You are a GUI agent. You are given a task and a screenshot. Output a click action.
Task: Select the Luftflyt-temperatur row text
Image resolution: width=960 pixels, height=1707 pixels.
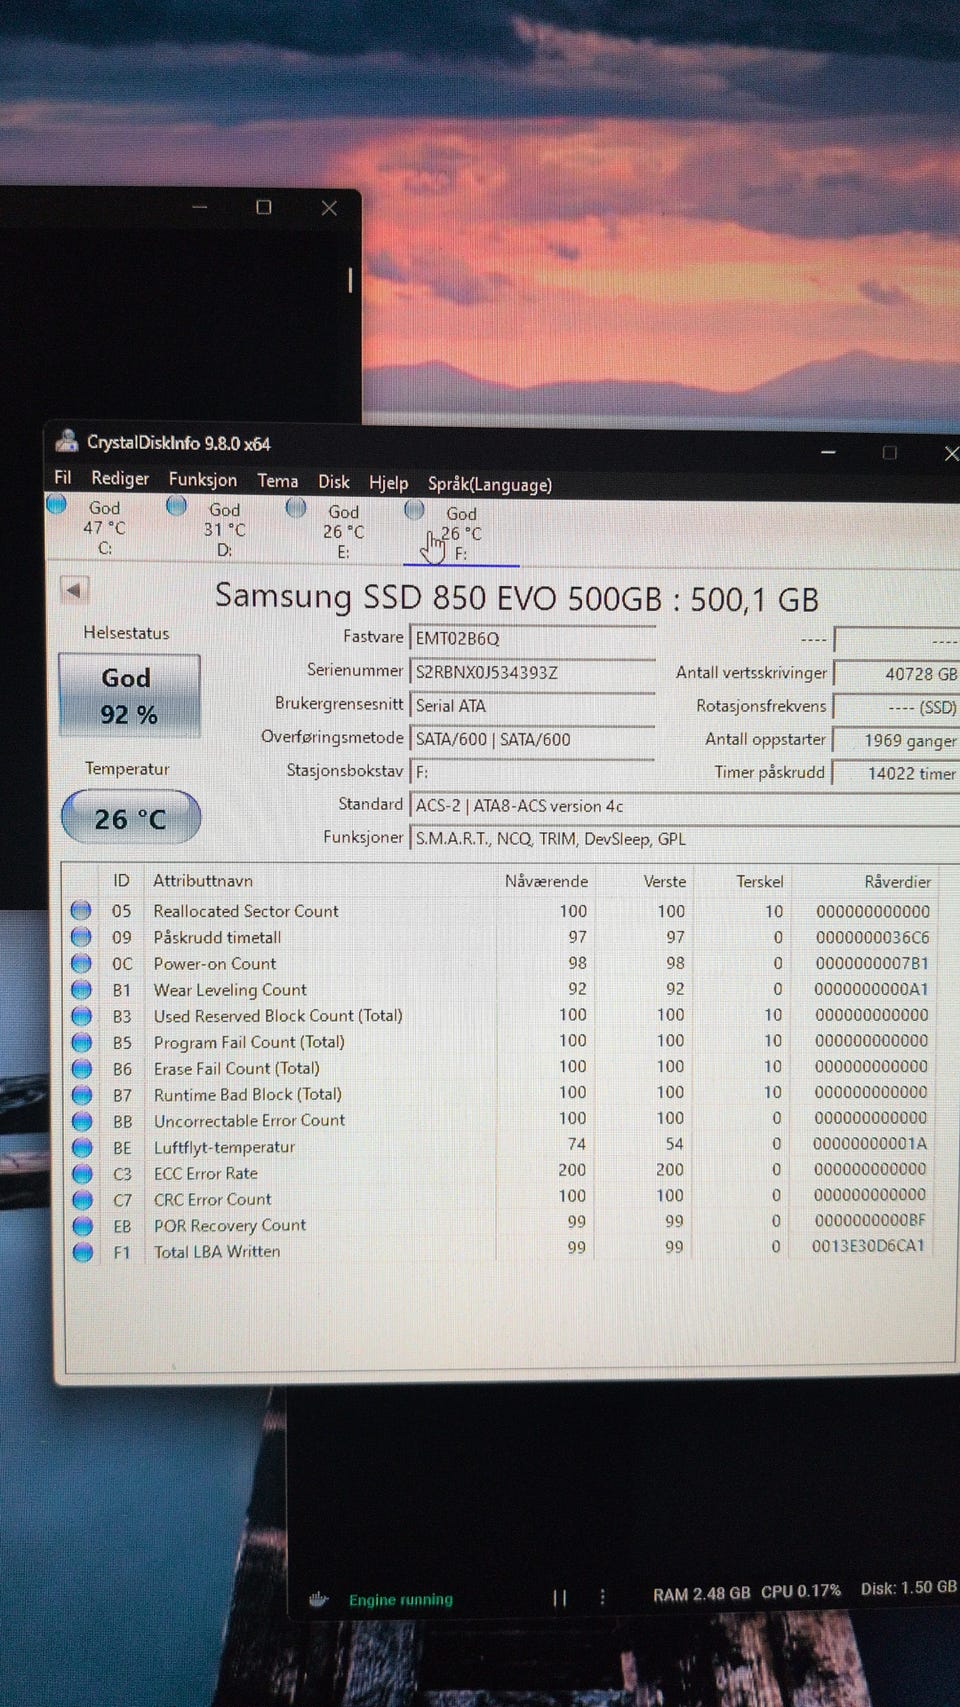tap(224, 1147)
